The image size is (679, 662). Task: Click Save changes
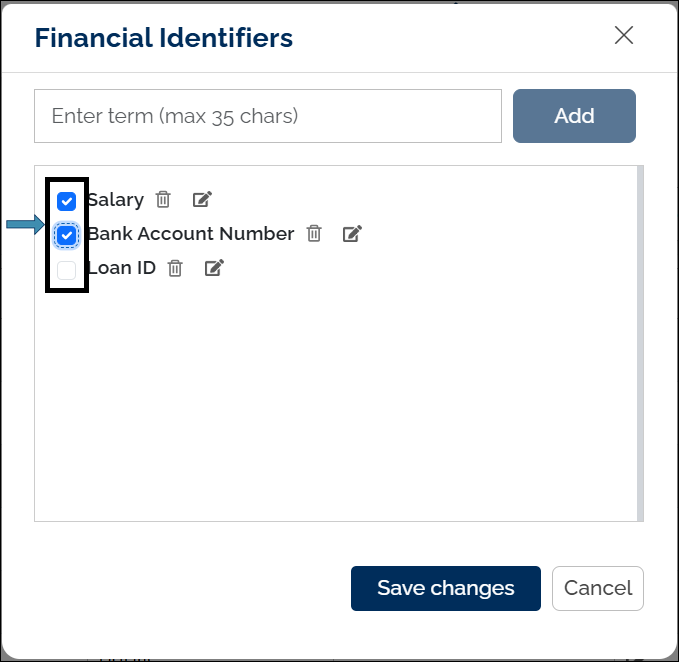[x=445, y=588]
